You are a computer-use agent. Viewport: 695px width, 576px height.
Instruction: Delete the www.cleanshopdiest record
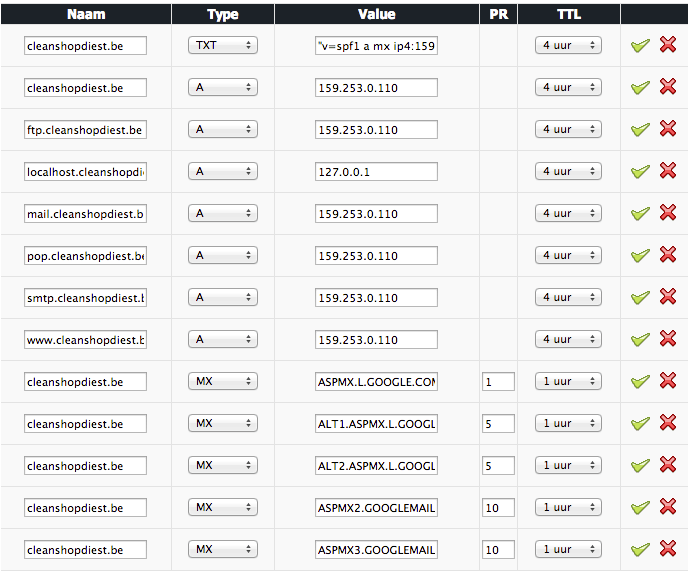(x=668, y=339)
